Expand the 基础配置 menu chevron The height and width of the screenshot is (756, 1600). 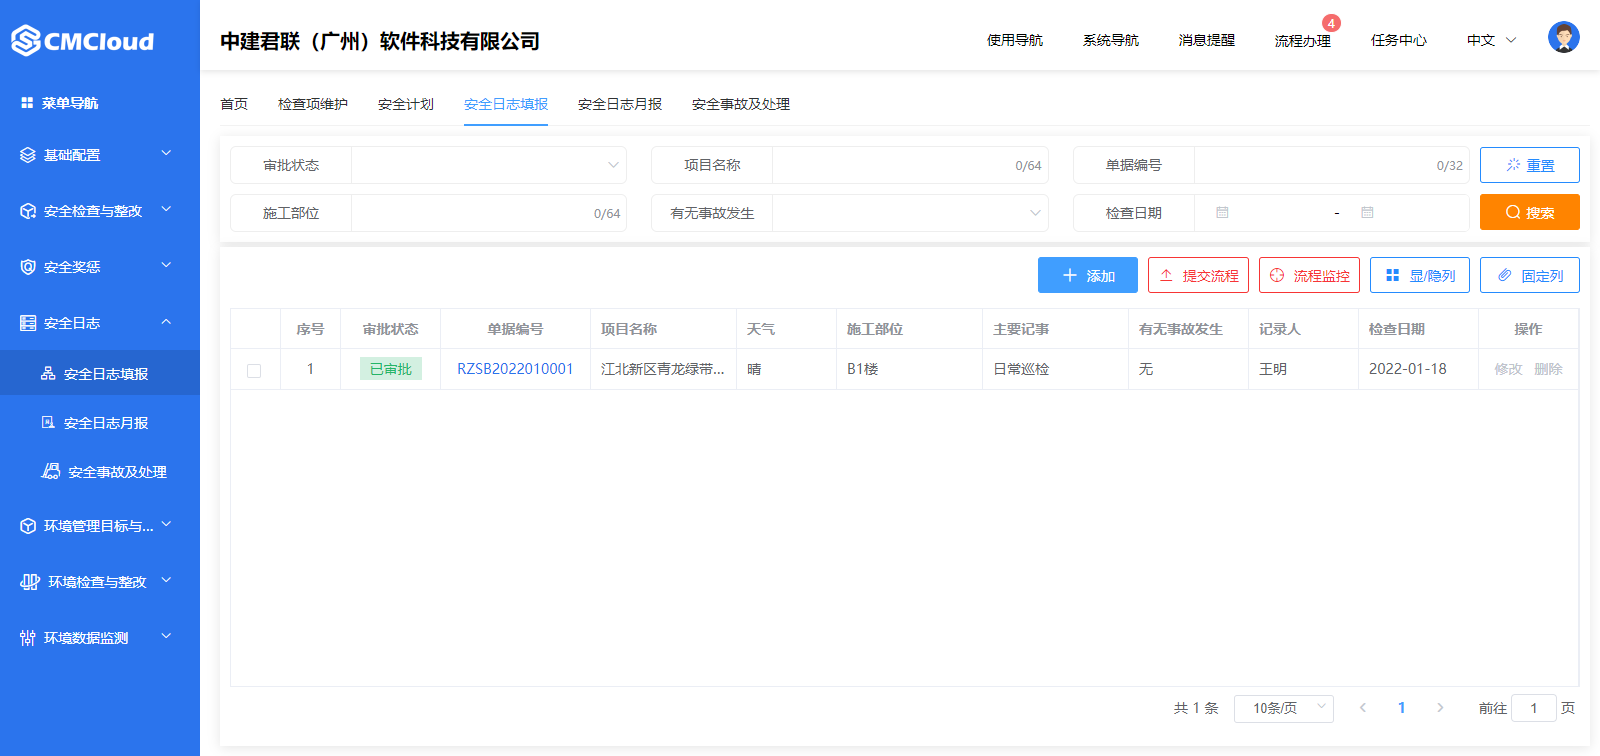pos(166,153)
